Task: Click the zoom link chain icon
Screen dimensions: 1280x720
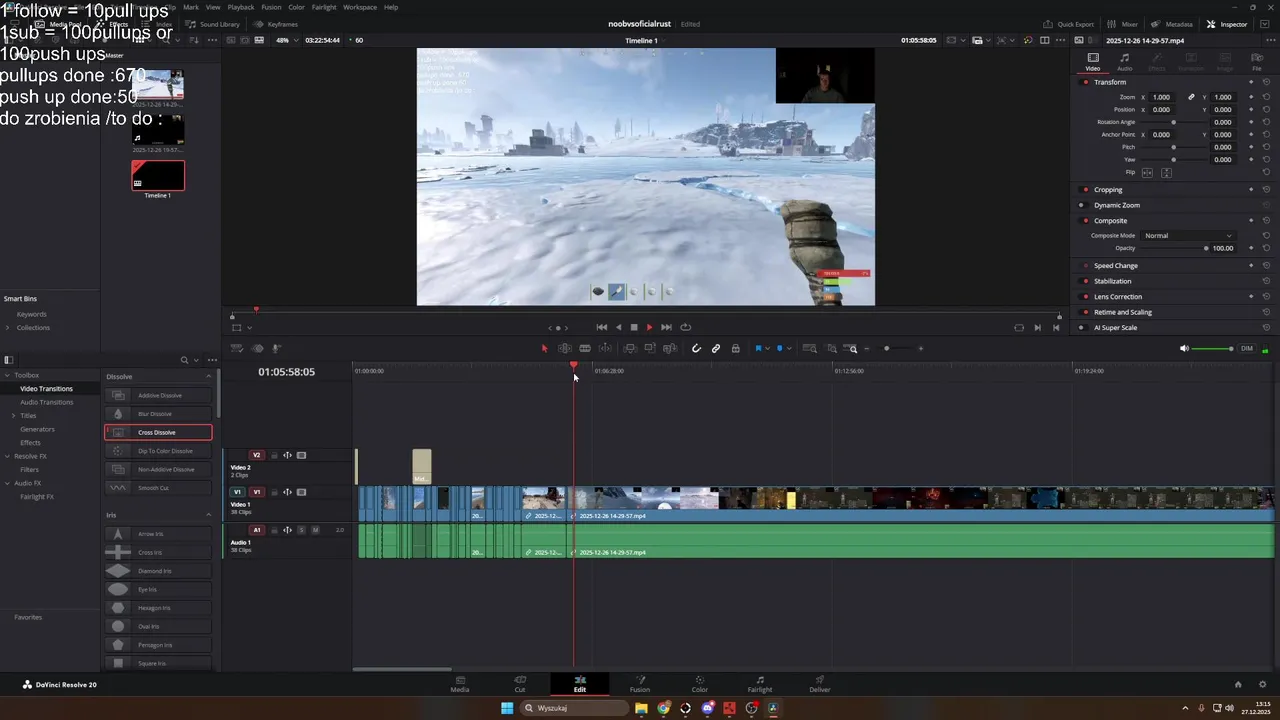Action: [1191, 97]
